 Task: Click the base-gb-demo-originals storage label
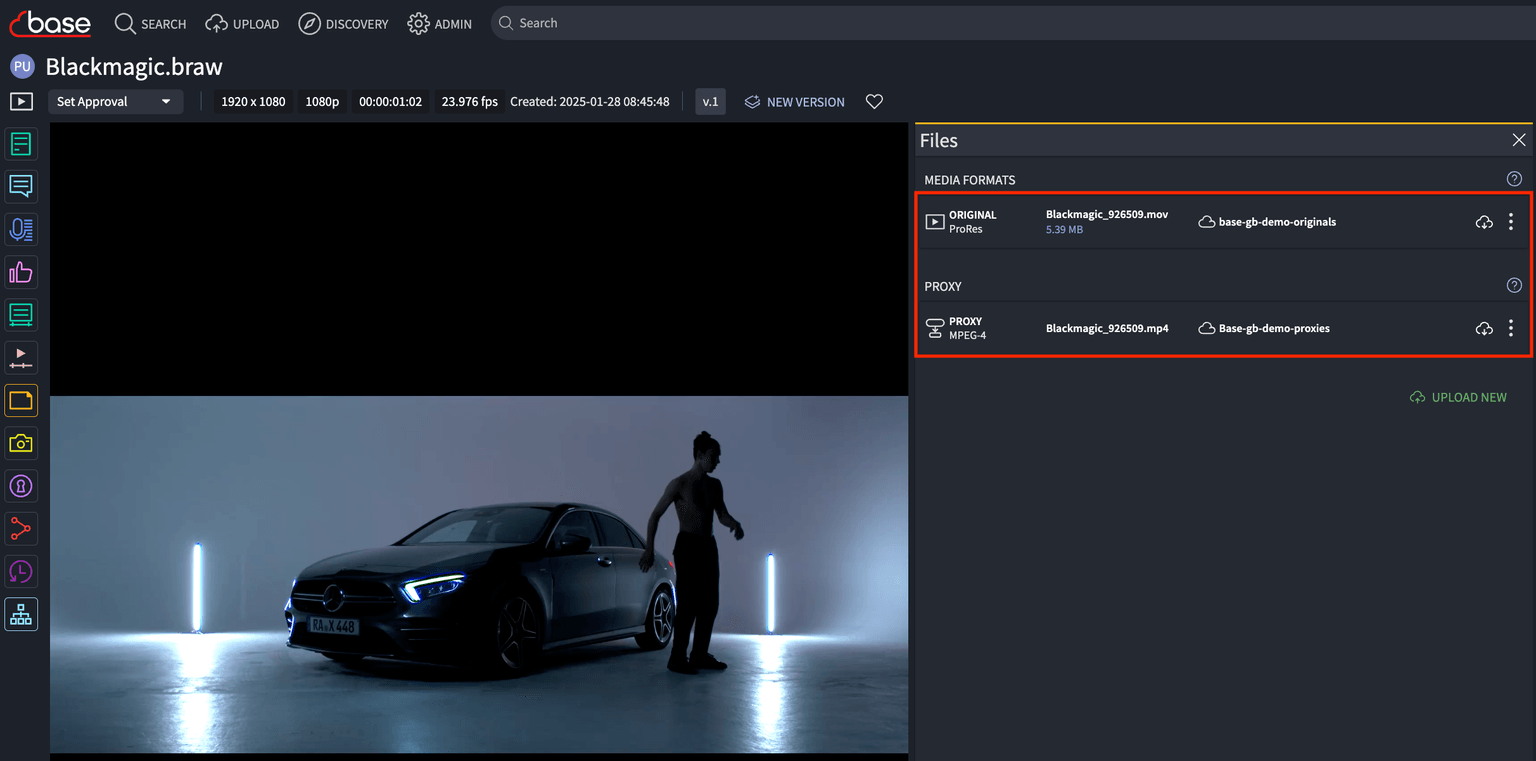1277,222
